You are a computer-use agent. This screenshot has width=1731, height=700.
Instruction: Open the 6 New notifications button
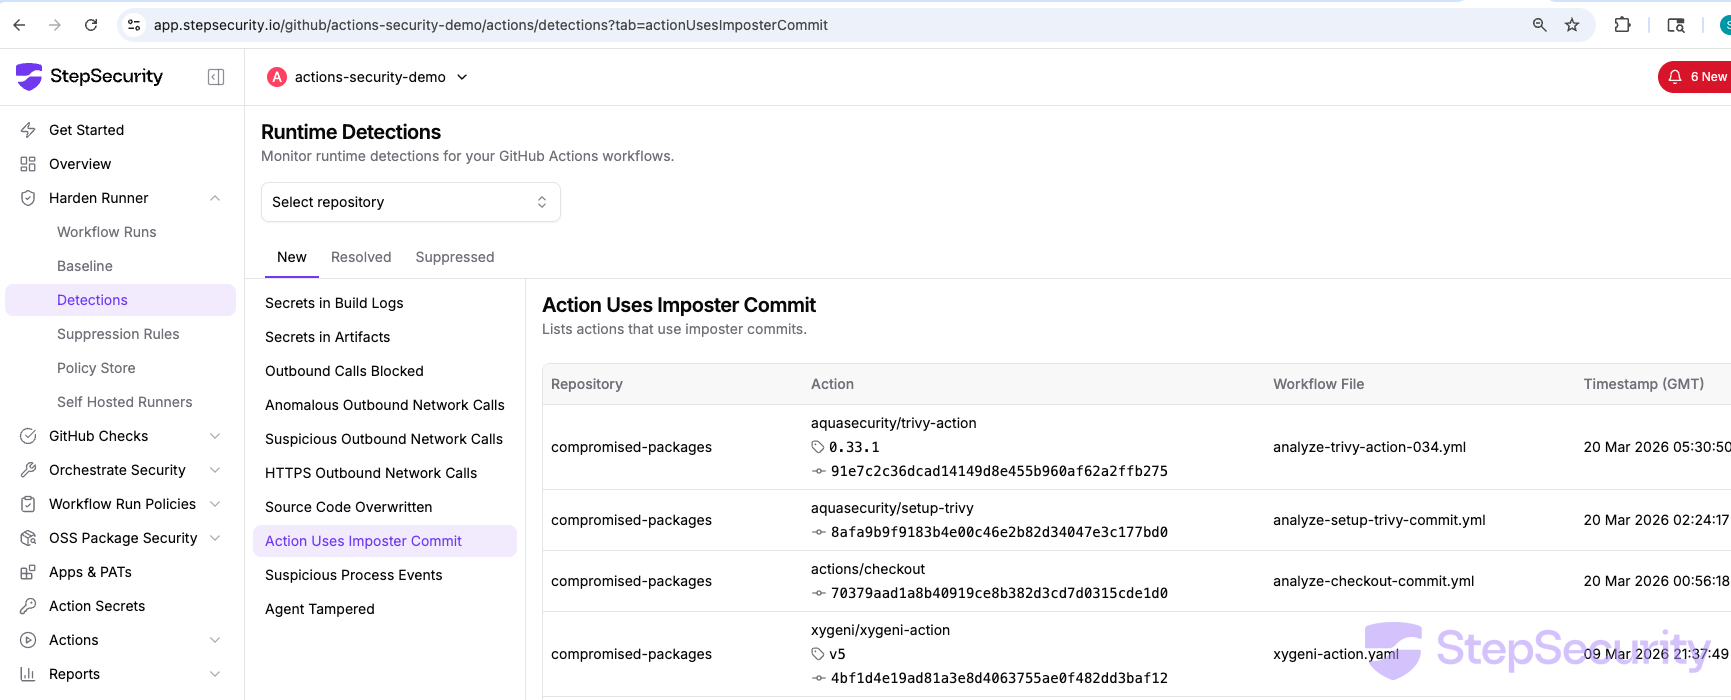click(1696, 77)
